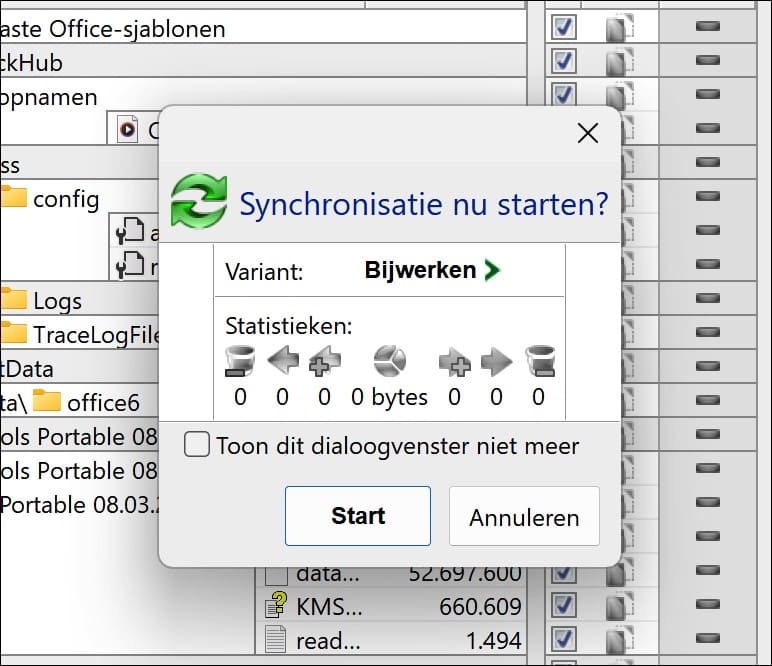This screenshot has height=666, width=772.
Task: Click the dash icon in KMS row
Action: (x=708, y=604)
